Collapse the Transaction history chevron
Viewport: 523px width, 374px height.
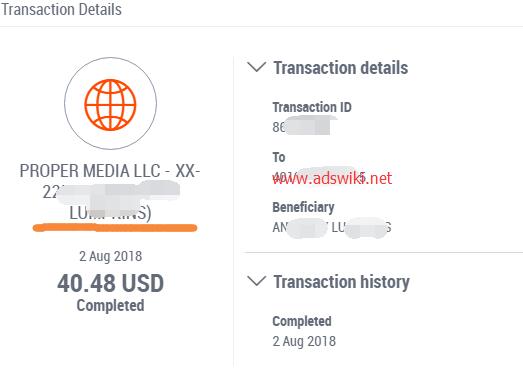(256, 281)
